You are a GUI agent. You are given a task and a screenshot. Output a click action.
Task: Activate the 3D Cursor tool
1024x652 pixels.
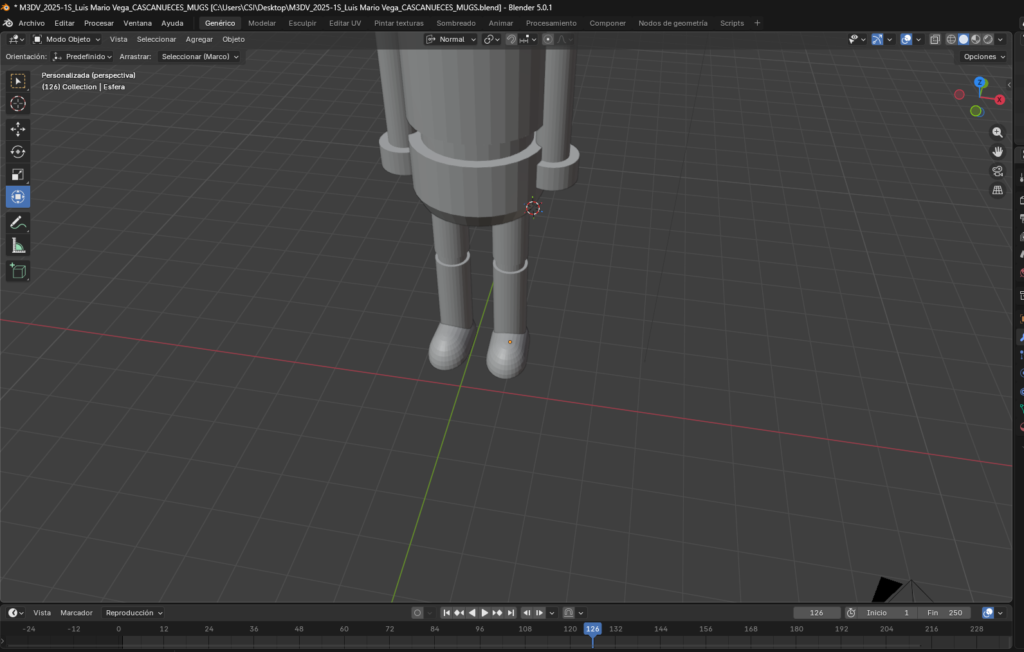point(18,104)
